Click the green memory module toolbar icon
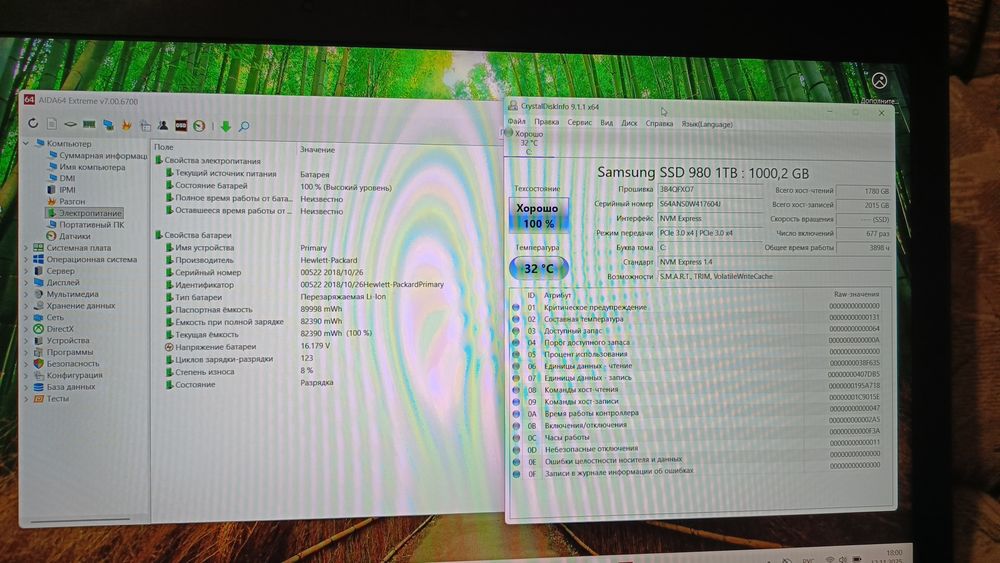This screenshot has width=1000, height=563. tap(89, 124)
